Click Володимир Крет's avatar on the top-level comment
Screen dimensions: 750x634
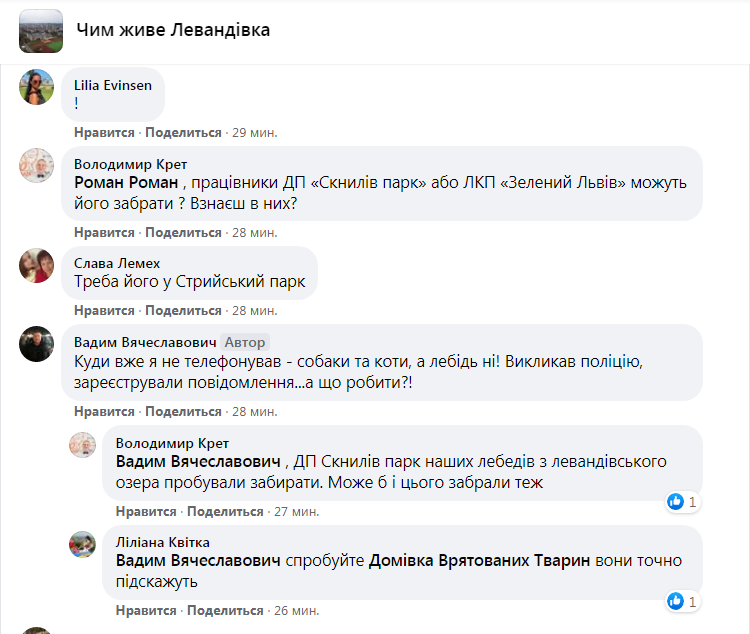[x=37, y=165]
